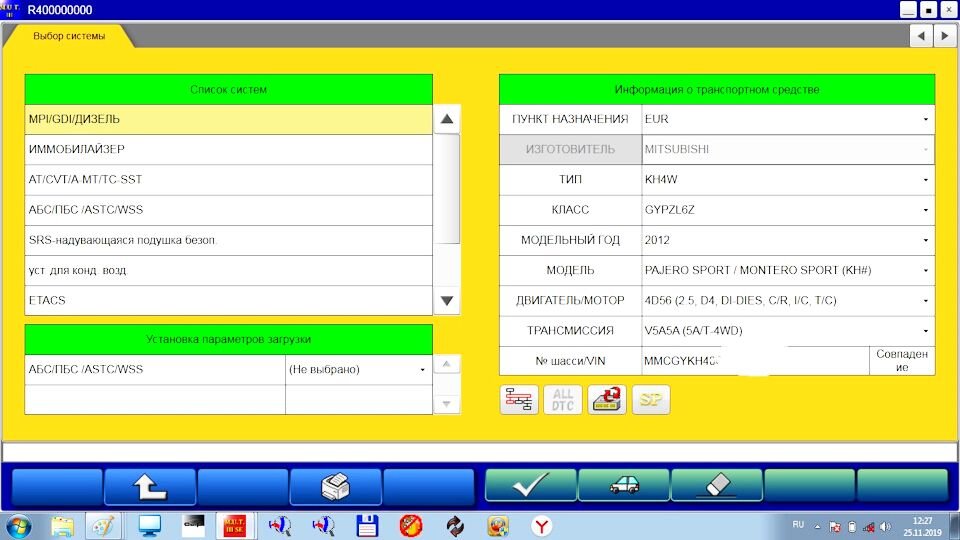Go to next page arrow top right
Screen dimensions: 960x540
(x=945, y=36)
